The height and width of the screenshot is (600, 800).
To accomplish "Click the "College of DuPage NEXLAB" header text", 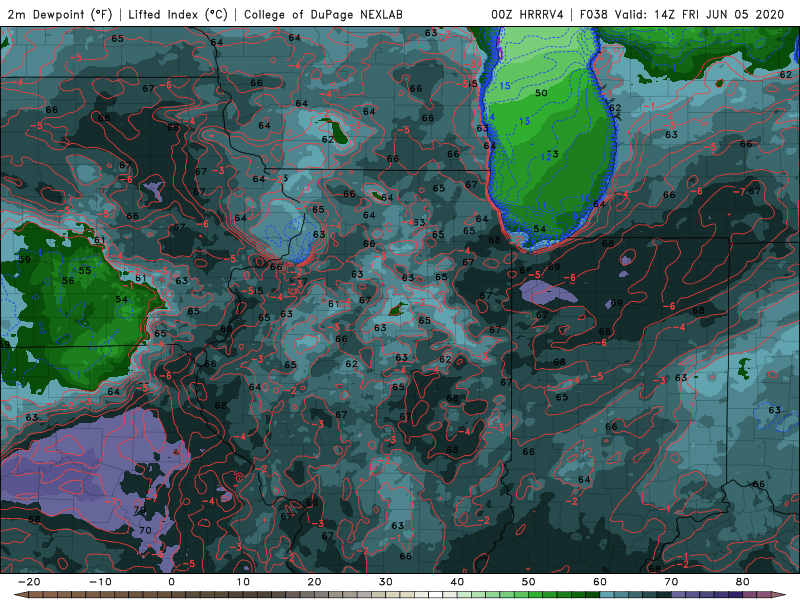I will pos(323,14).
